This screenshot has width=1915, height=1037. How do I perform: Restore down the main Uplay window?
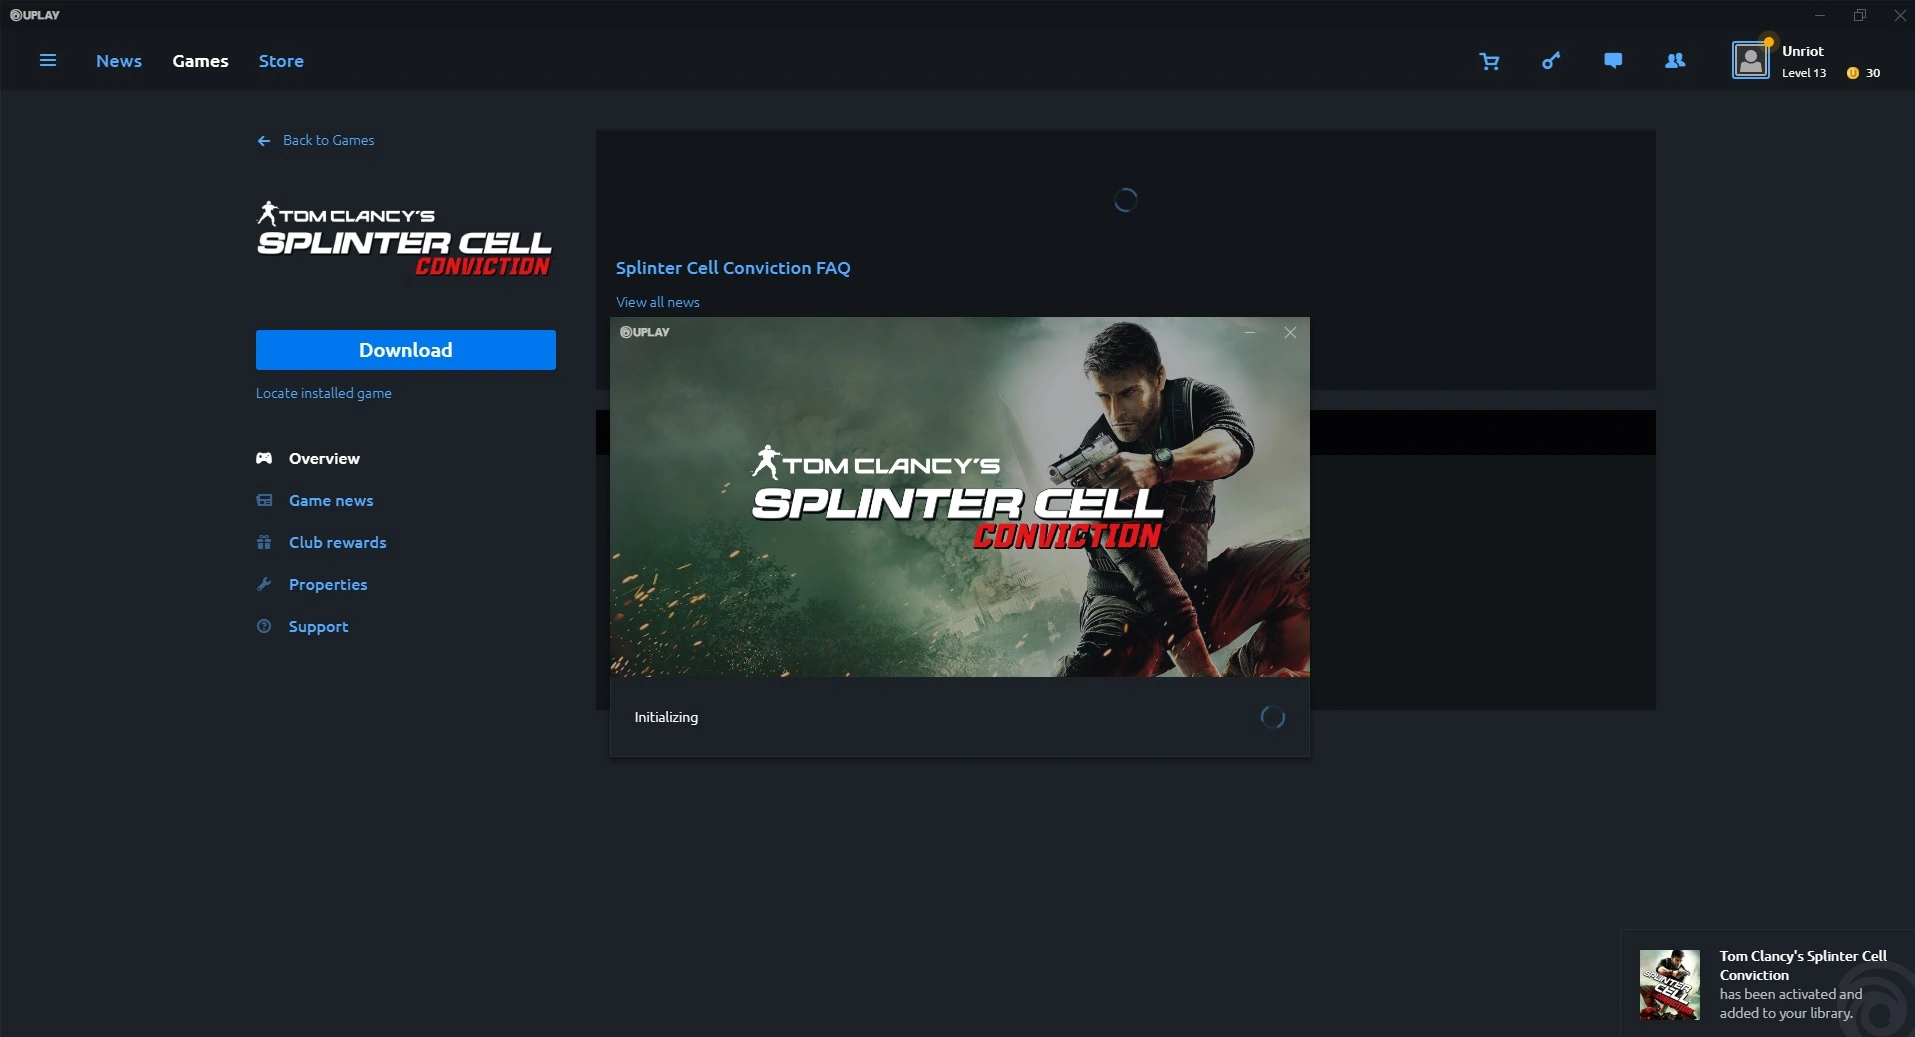(1860, 15)
